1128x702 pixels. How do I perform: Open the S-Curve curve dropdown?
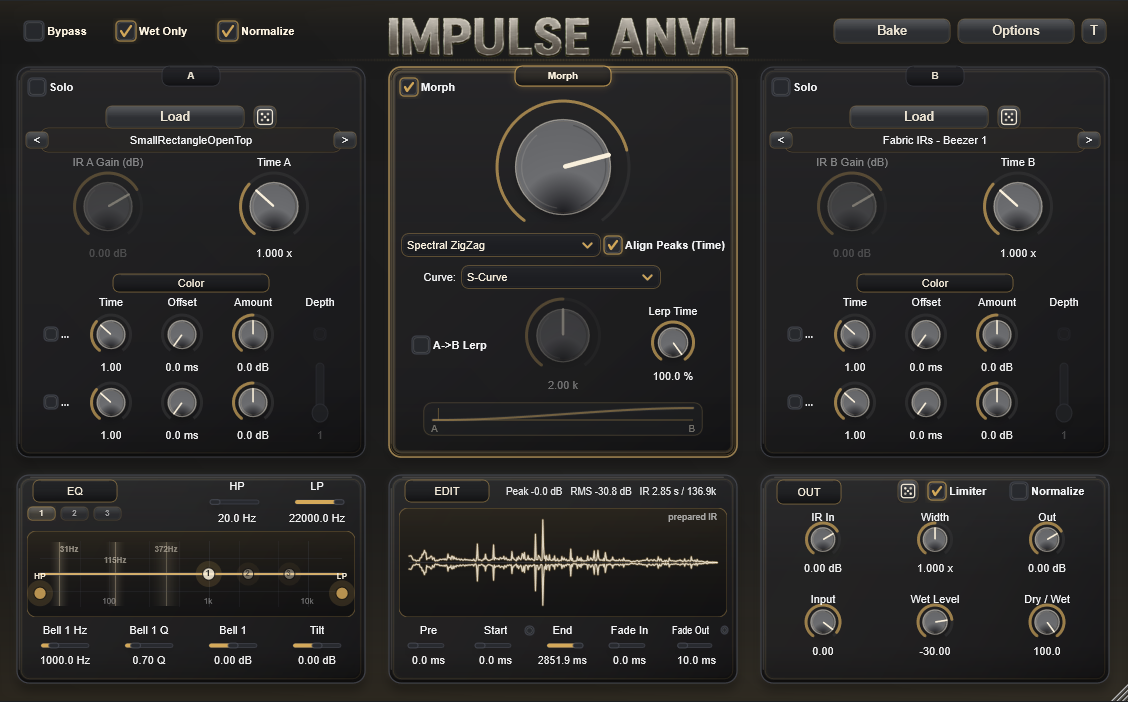pyautogui.click(x=560, y=277)
